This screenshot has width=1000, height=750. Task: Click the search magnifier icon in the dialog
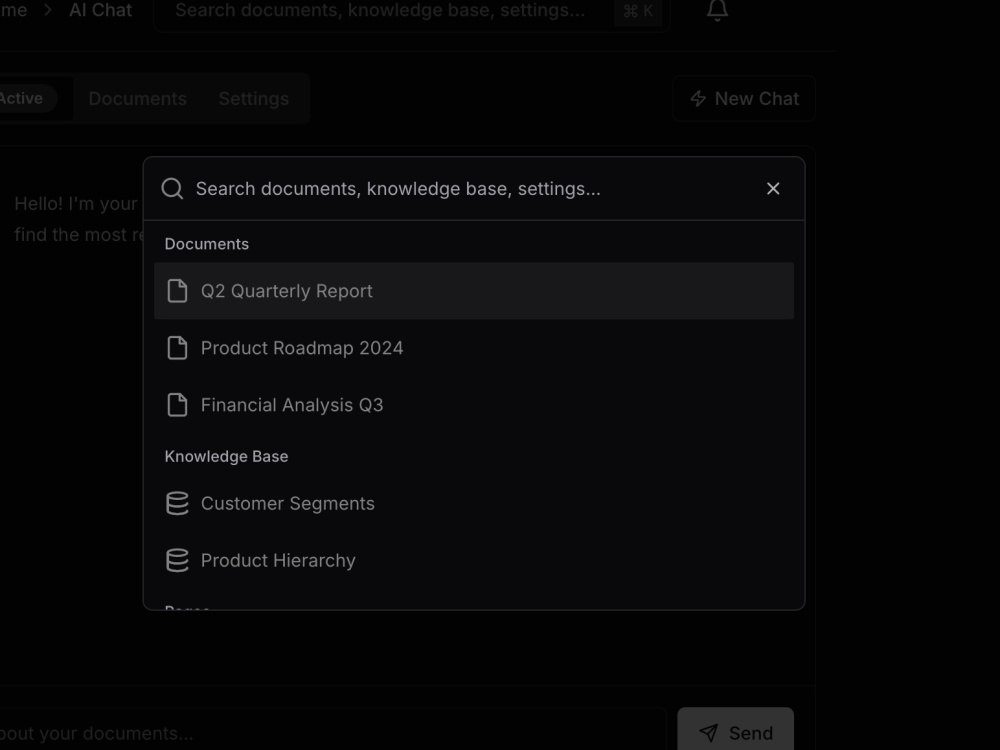pos(172,189)
